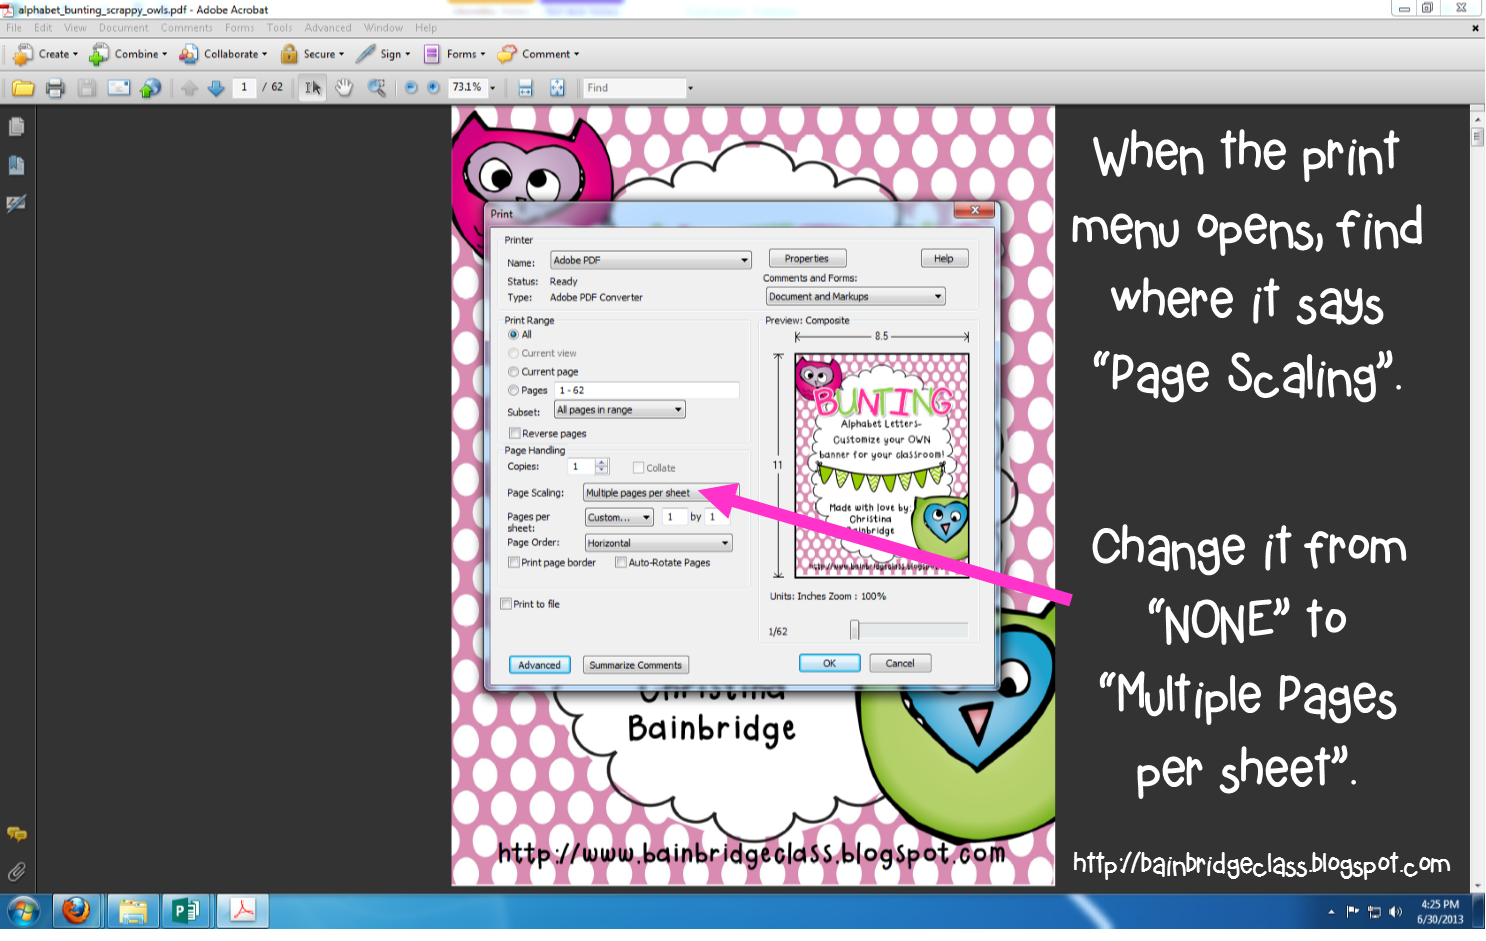Click the Advanced button in Print dialog
Image resolution: width=1486 pixels, height=941 pixels.
(x=539, y=665)
